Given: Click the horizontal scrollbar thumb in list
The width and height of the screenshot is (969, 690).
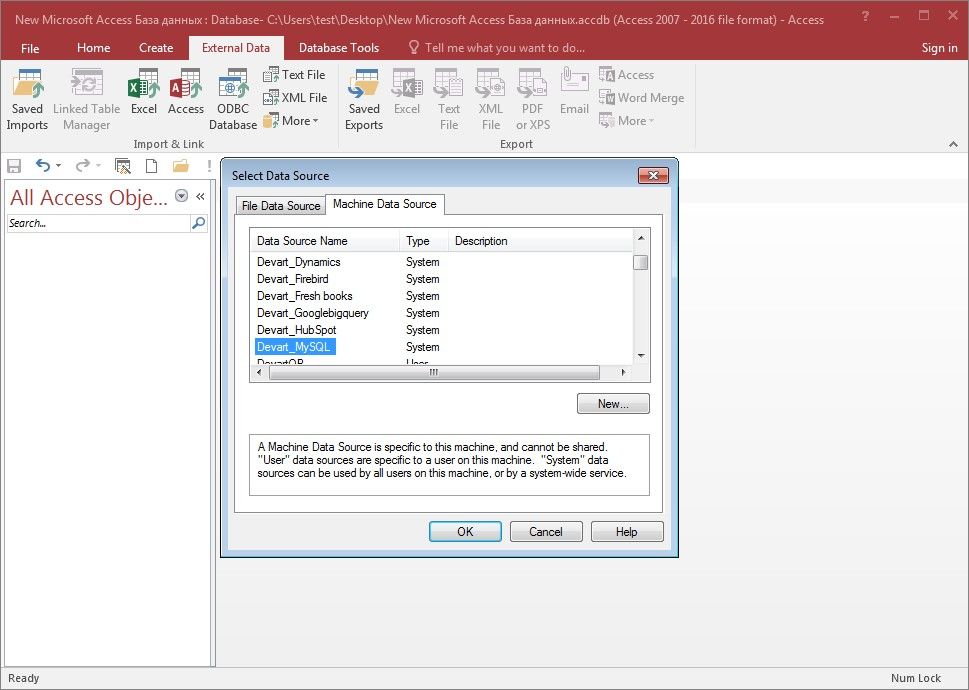Looking at the screenshot, I should click(434, 372).
